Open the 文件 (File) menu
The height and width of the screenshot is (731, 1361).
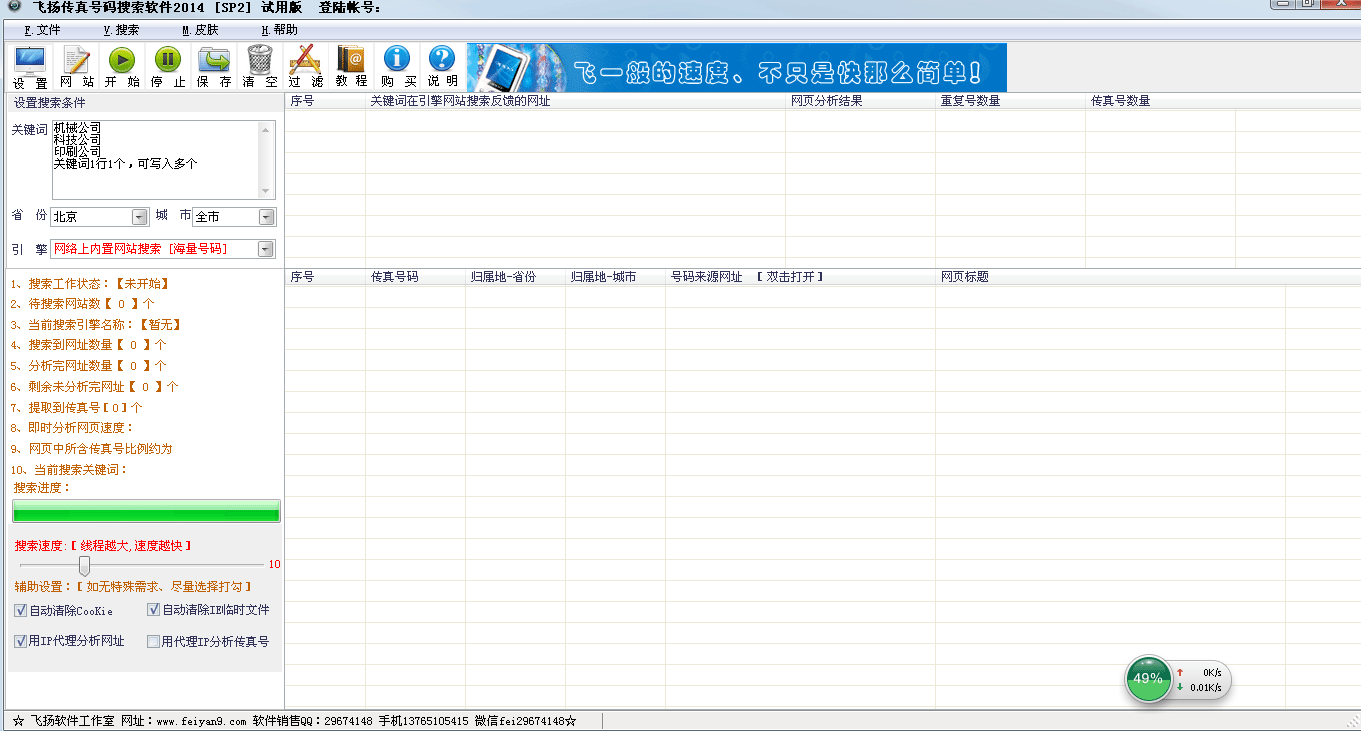pyautogui.click(x=43, y=30)
